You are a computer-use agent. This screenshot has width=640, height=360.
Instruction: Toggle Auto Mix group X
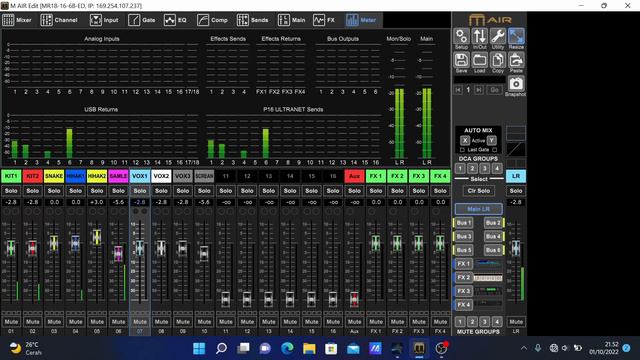pos(465,140)
